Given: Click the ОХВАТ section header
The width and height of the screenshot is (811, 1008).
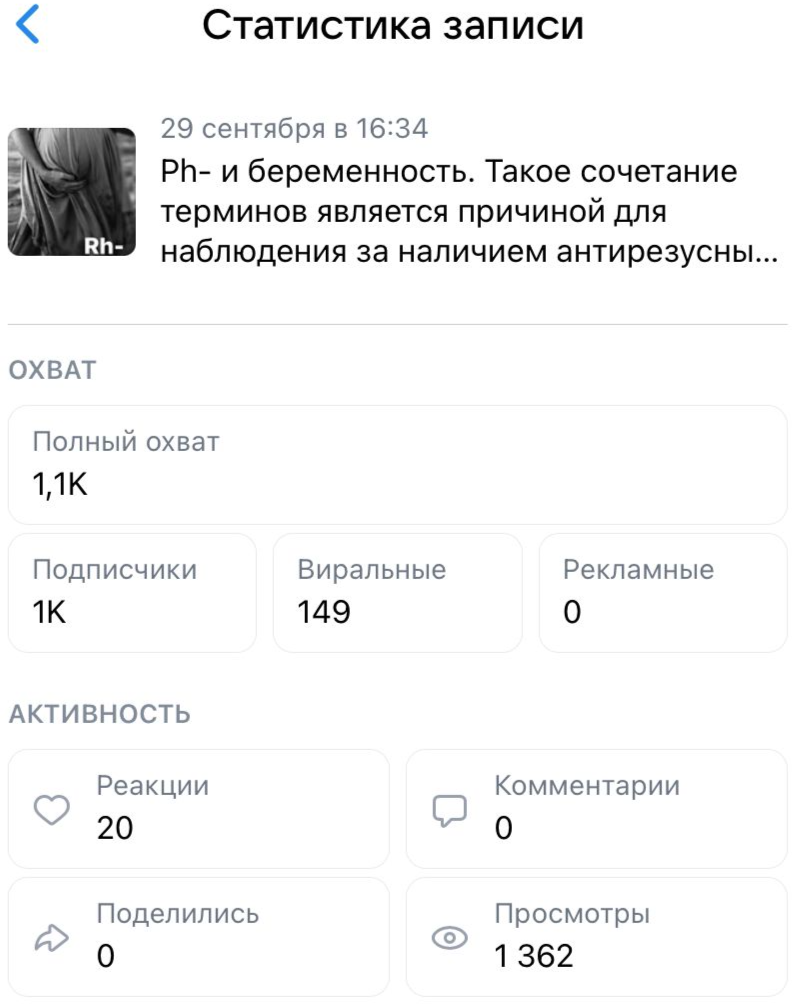Looking at the screenshot, I should [52, 371].
